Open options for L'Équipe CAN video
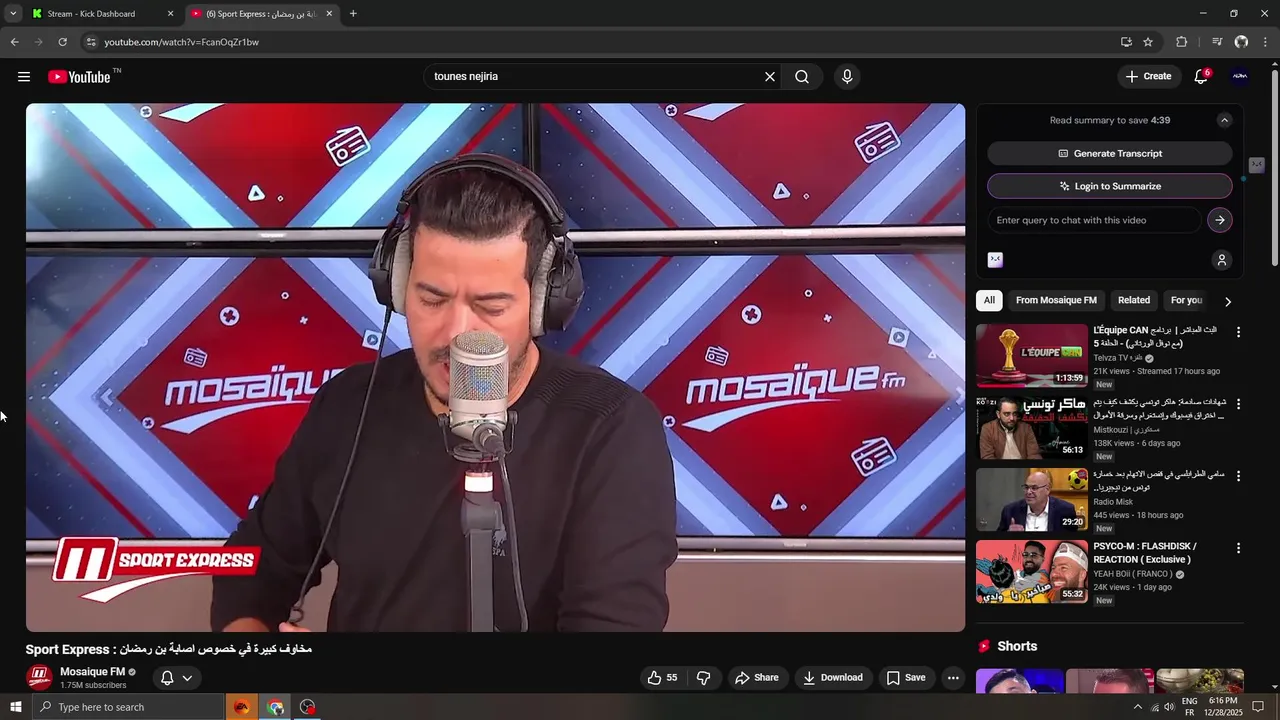The width and height of the screenshot is (1280, 720). coord(1238,332)
